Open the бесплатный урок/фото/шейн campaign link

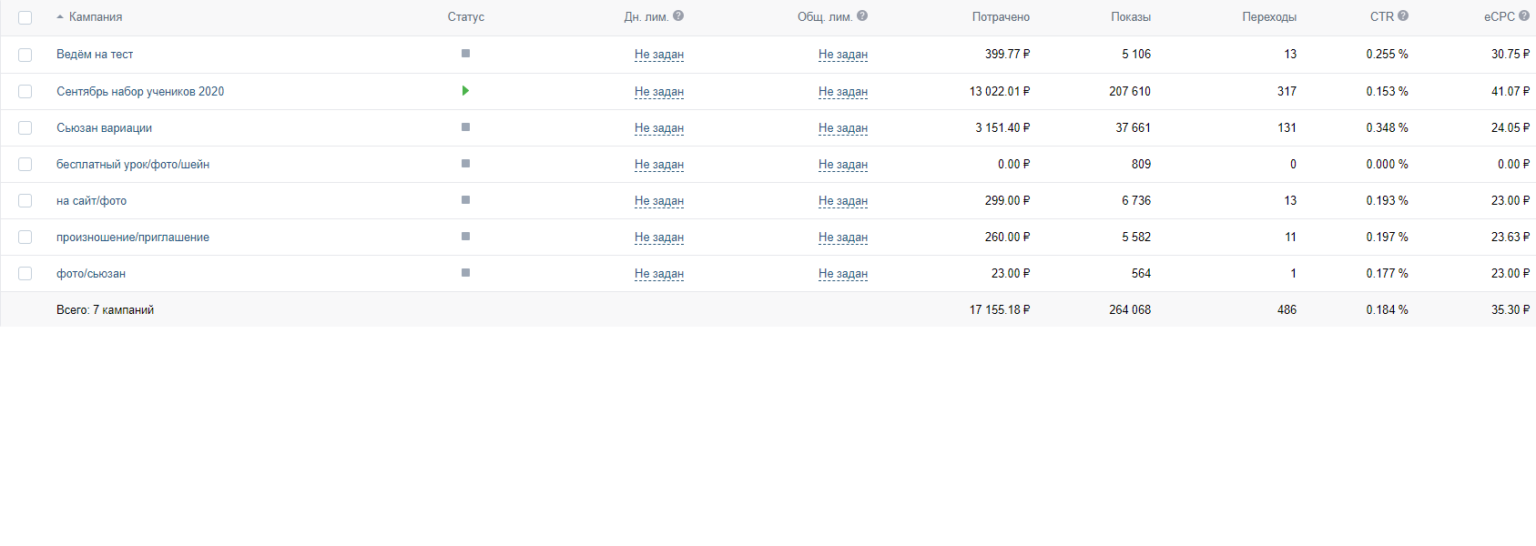pyautogui.click(x=133, y=165)
